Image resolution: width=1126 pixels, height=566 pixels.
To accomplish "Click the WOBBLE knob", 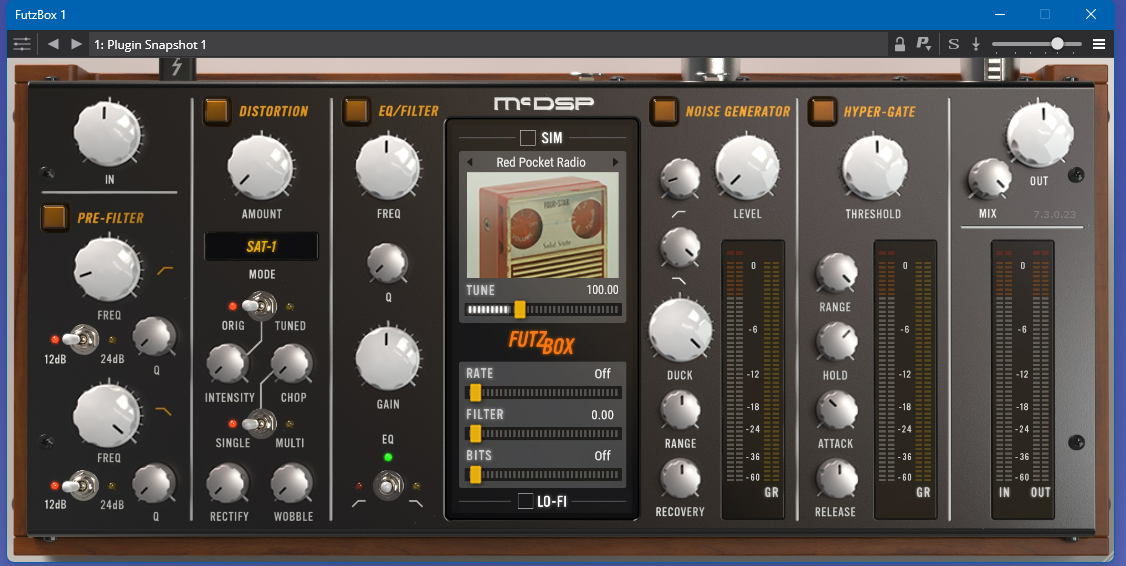I will coord(292,483).
